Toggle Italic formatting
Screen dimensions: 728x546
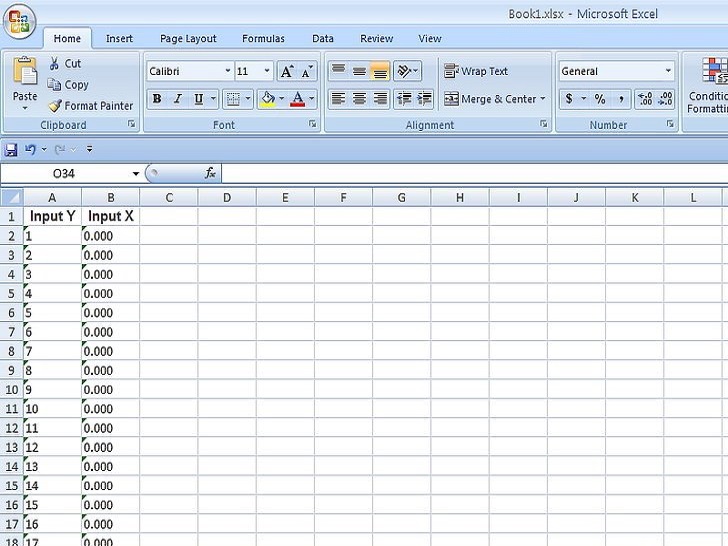coord(177,99)
